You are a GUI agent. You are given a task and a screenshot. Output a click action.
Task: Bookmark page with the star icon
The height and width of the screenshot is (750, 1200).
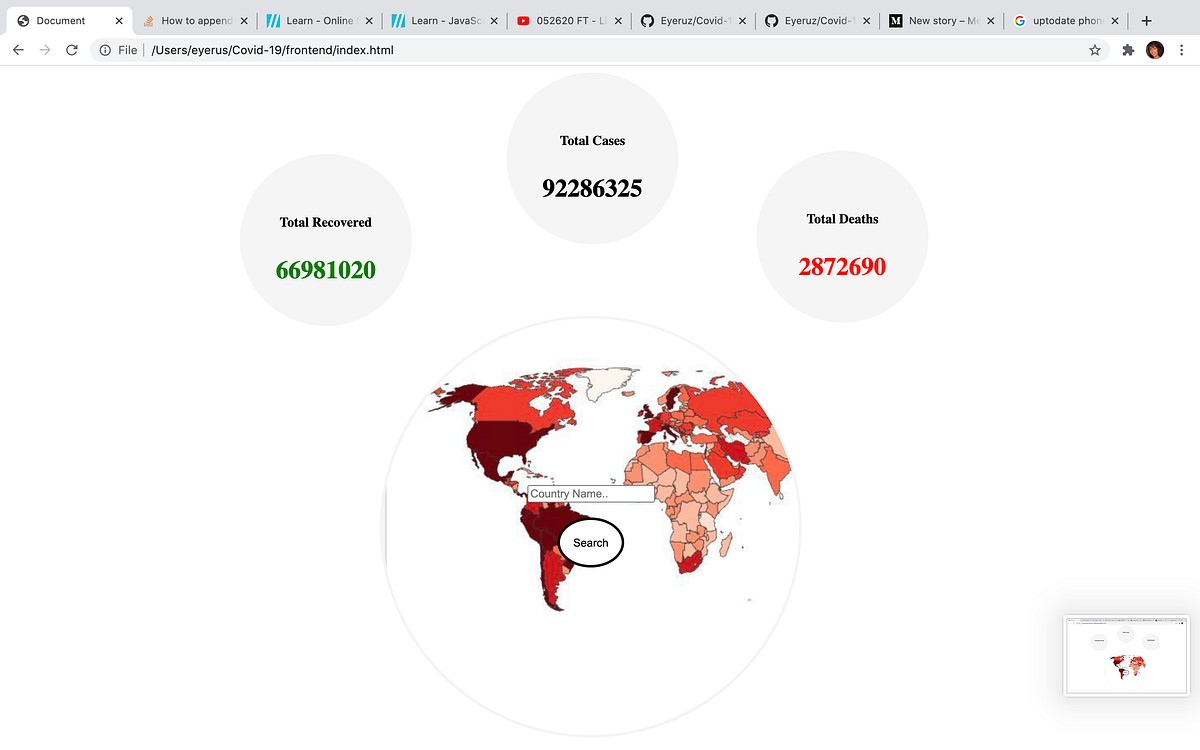click(x=1095, y=50)
